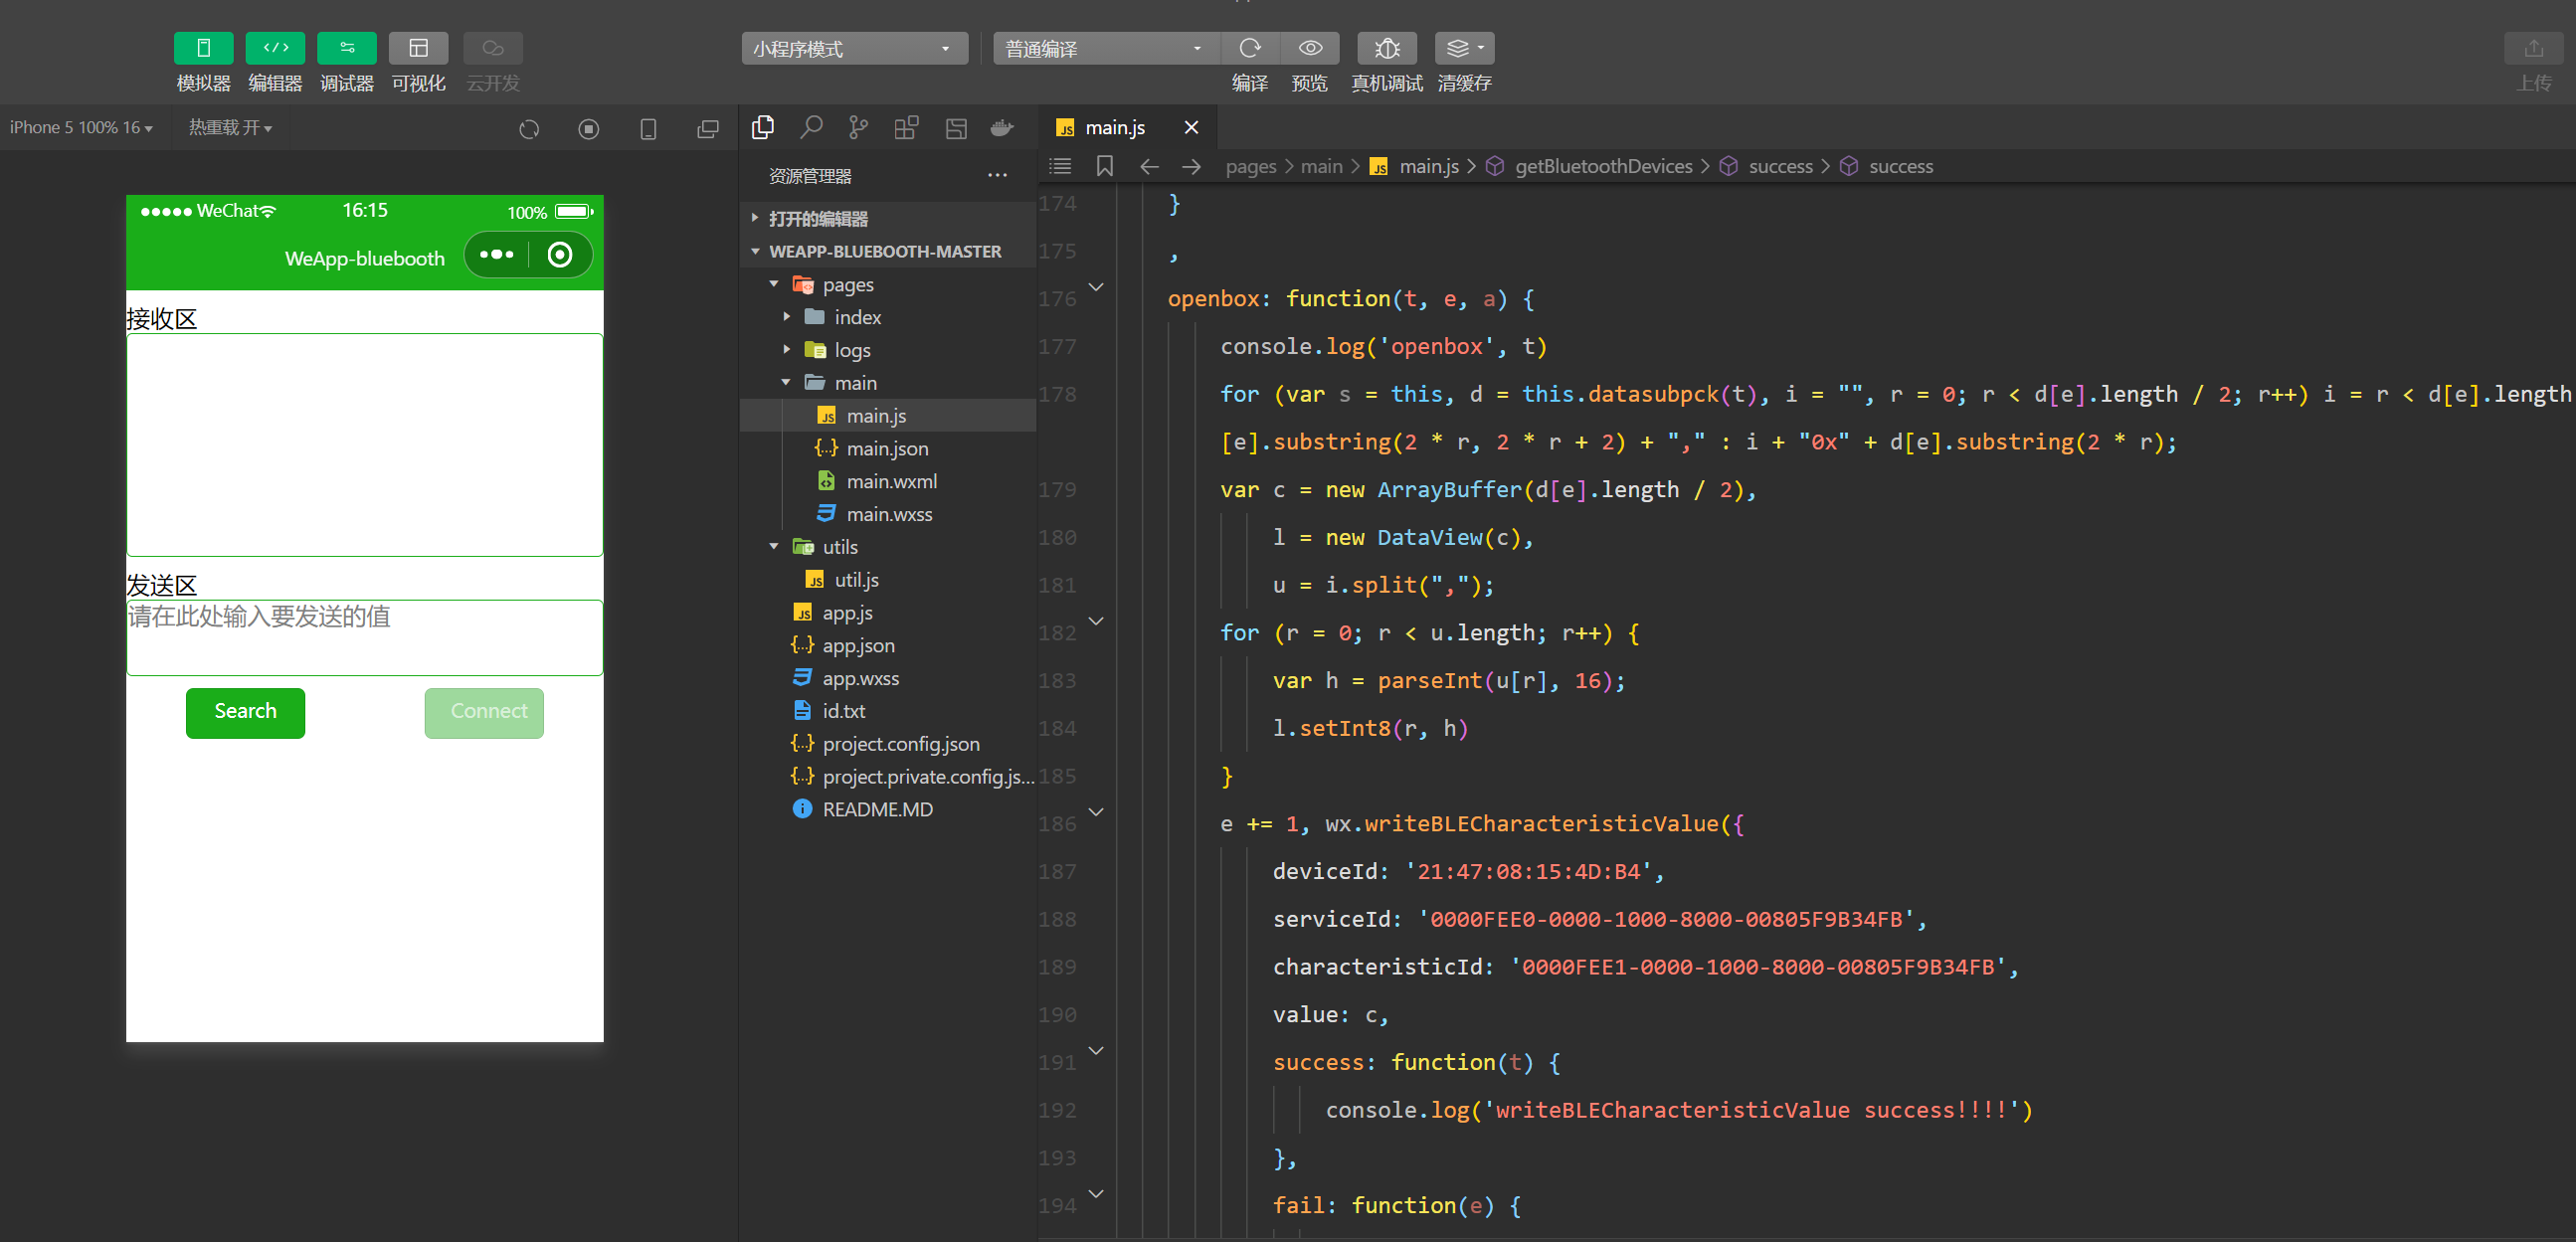Collapse the openbox function fold arrow
The height and width of the screenshot is (1242, 2576).
tap(1096, 287)
